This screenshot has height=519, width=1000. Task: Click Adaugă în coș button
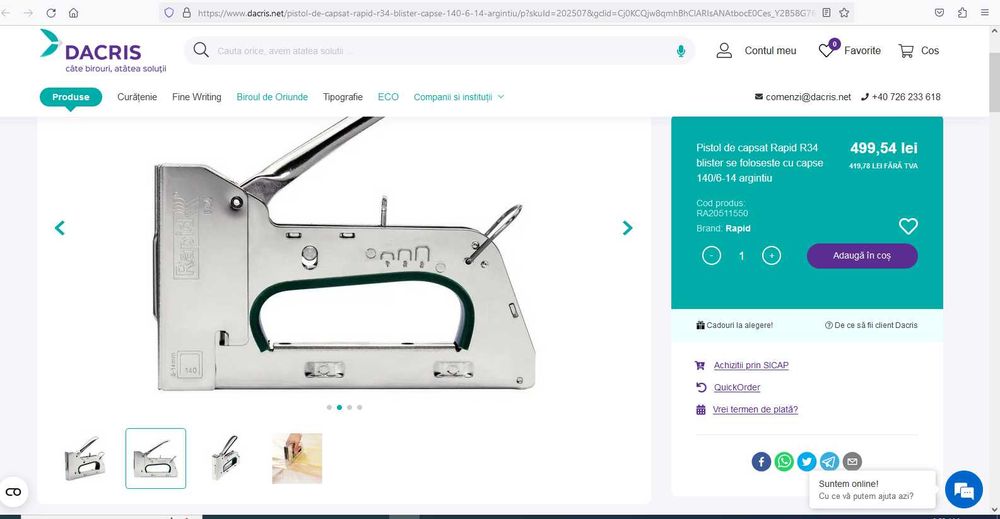862,256
